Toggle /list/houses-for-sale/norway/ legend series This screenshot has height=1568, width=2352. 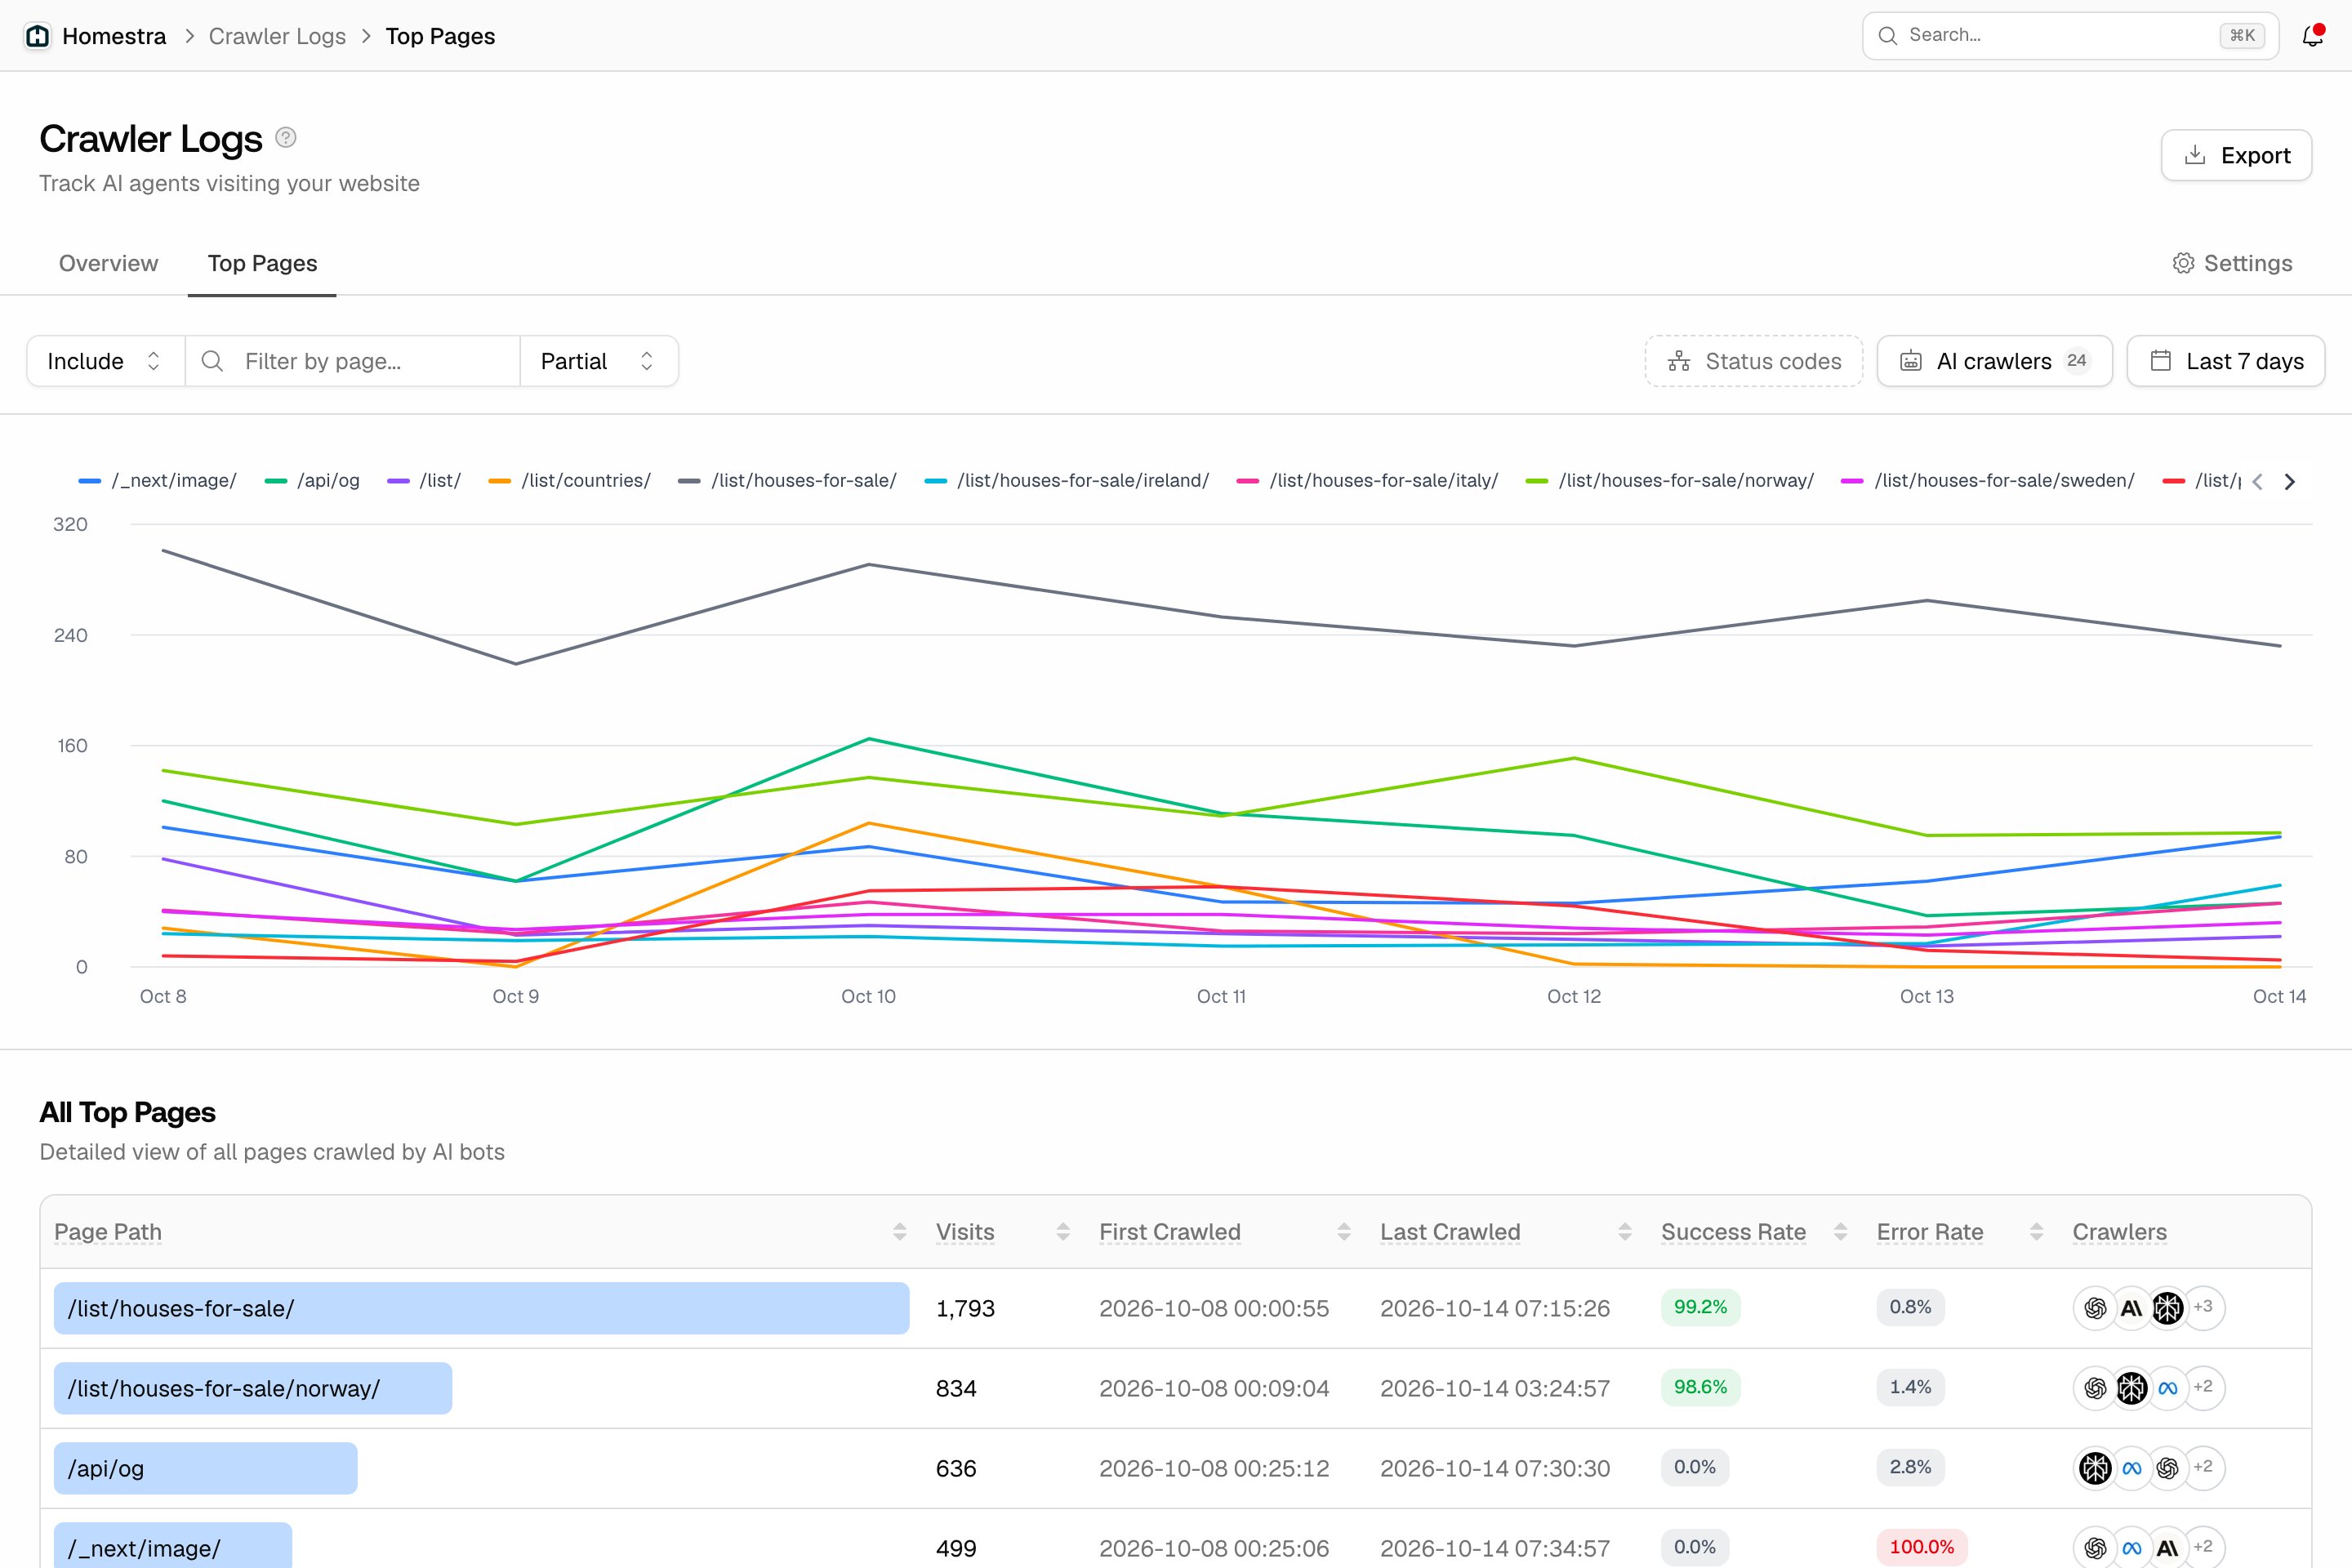[x=1670, y=481]
